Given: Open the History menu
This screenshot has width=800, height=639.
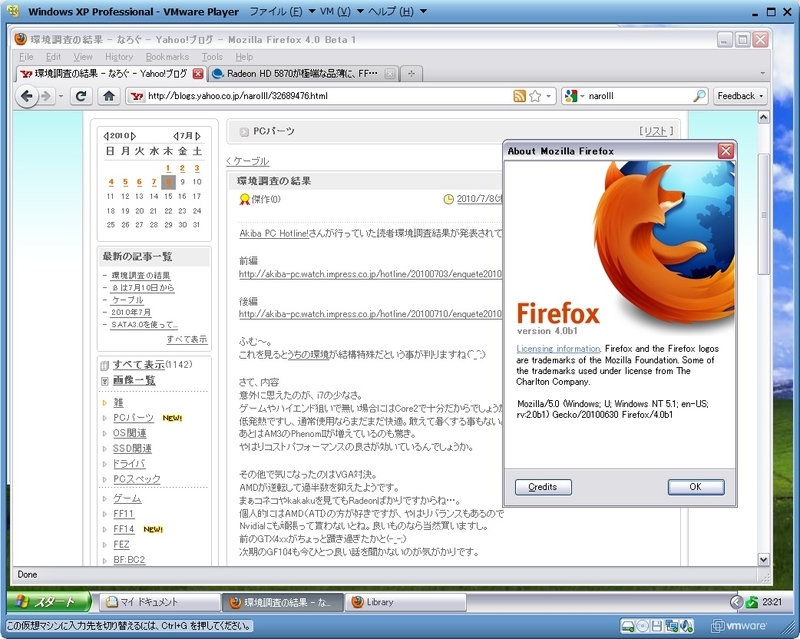Looking at the screenshot, I should 119,57.
